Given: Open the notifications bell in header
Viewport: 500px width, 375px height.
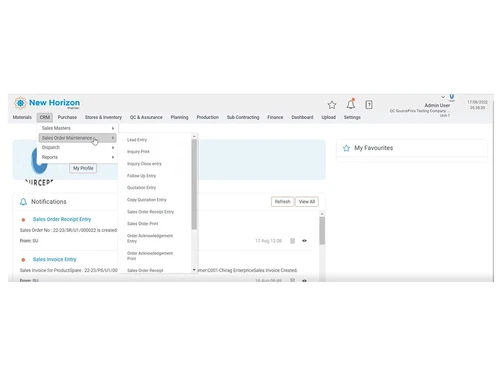Looking at the screenshot, I should click(351, 104).
